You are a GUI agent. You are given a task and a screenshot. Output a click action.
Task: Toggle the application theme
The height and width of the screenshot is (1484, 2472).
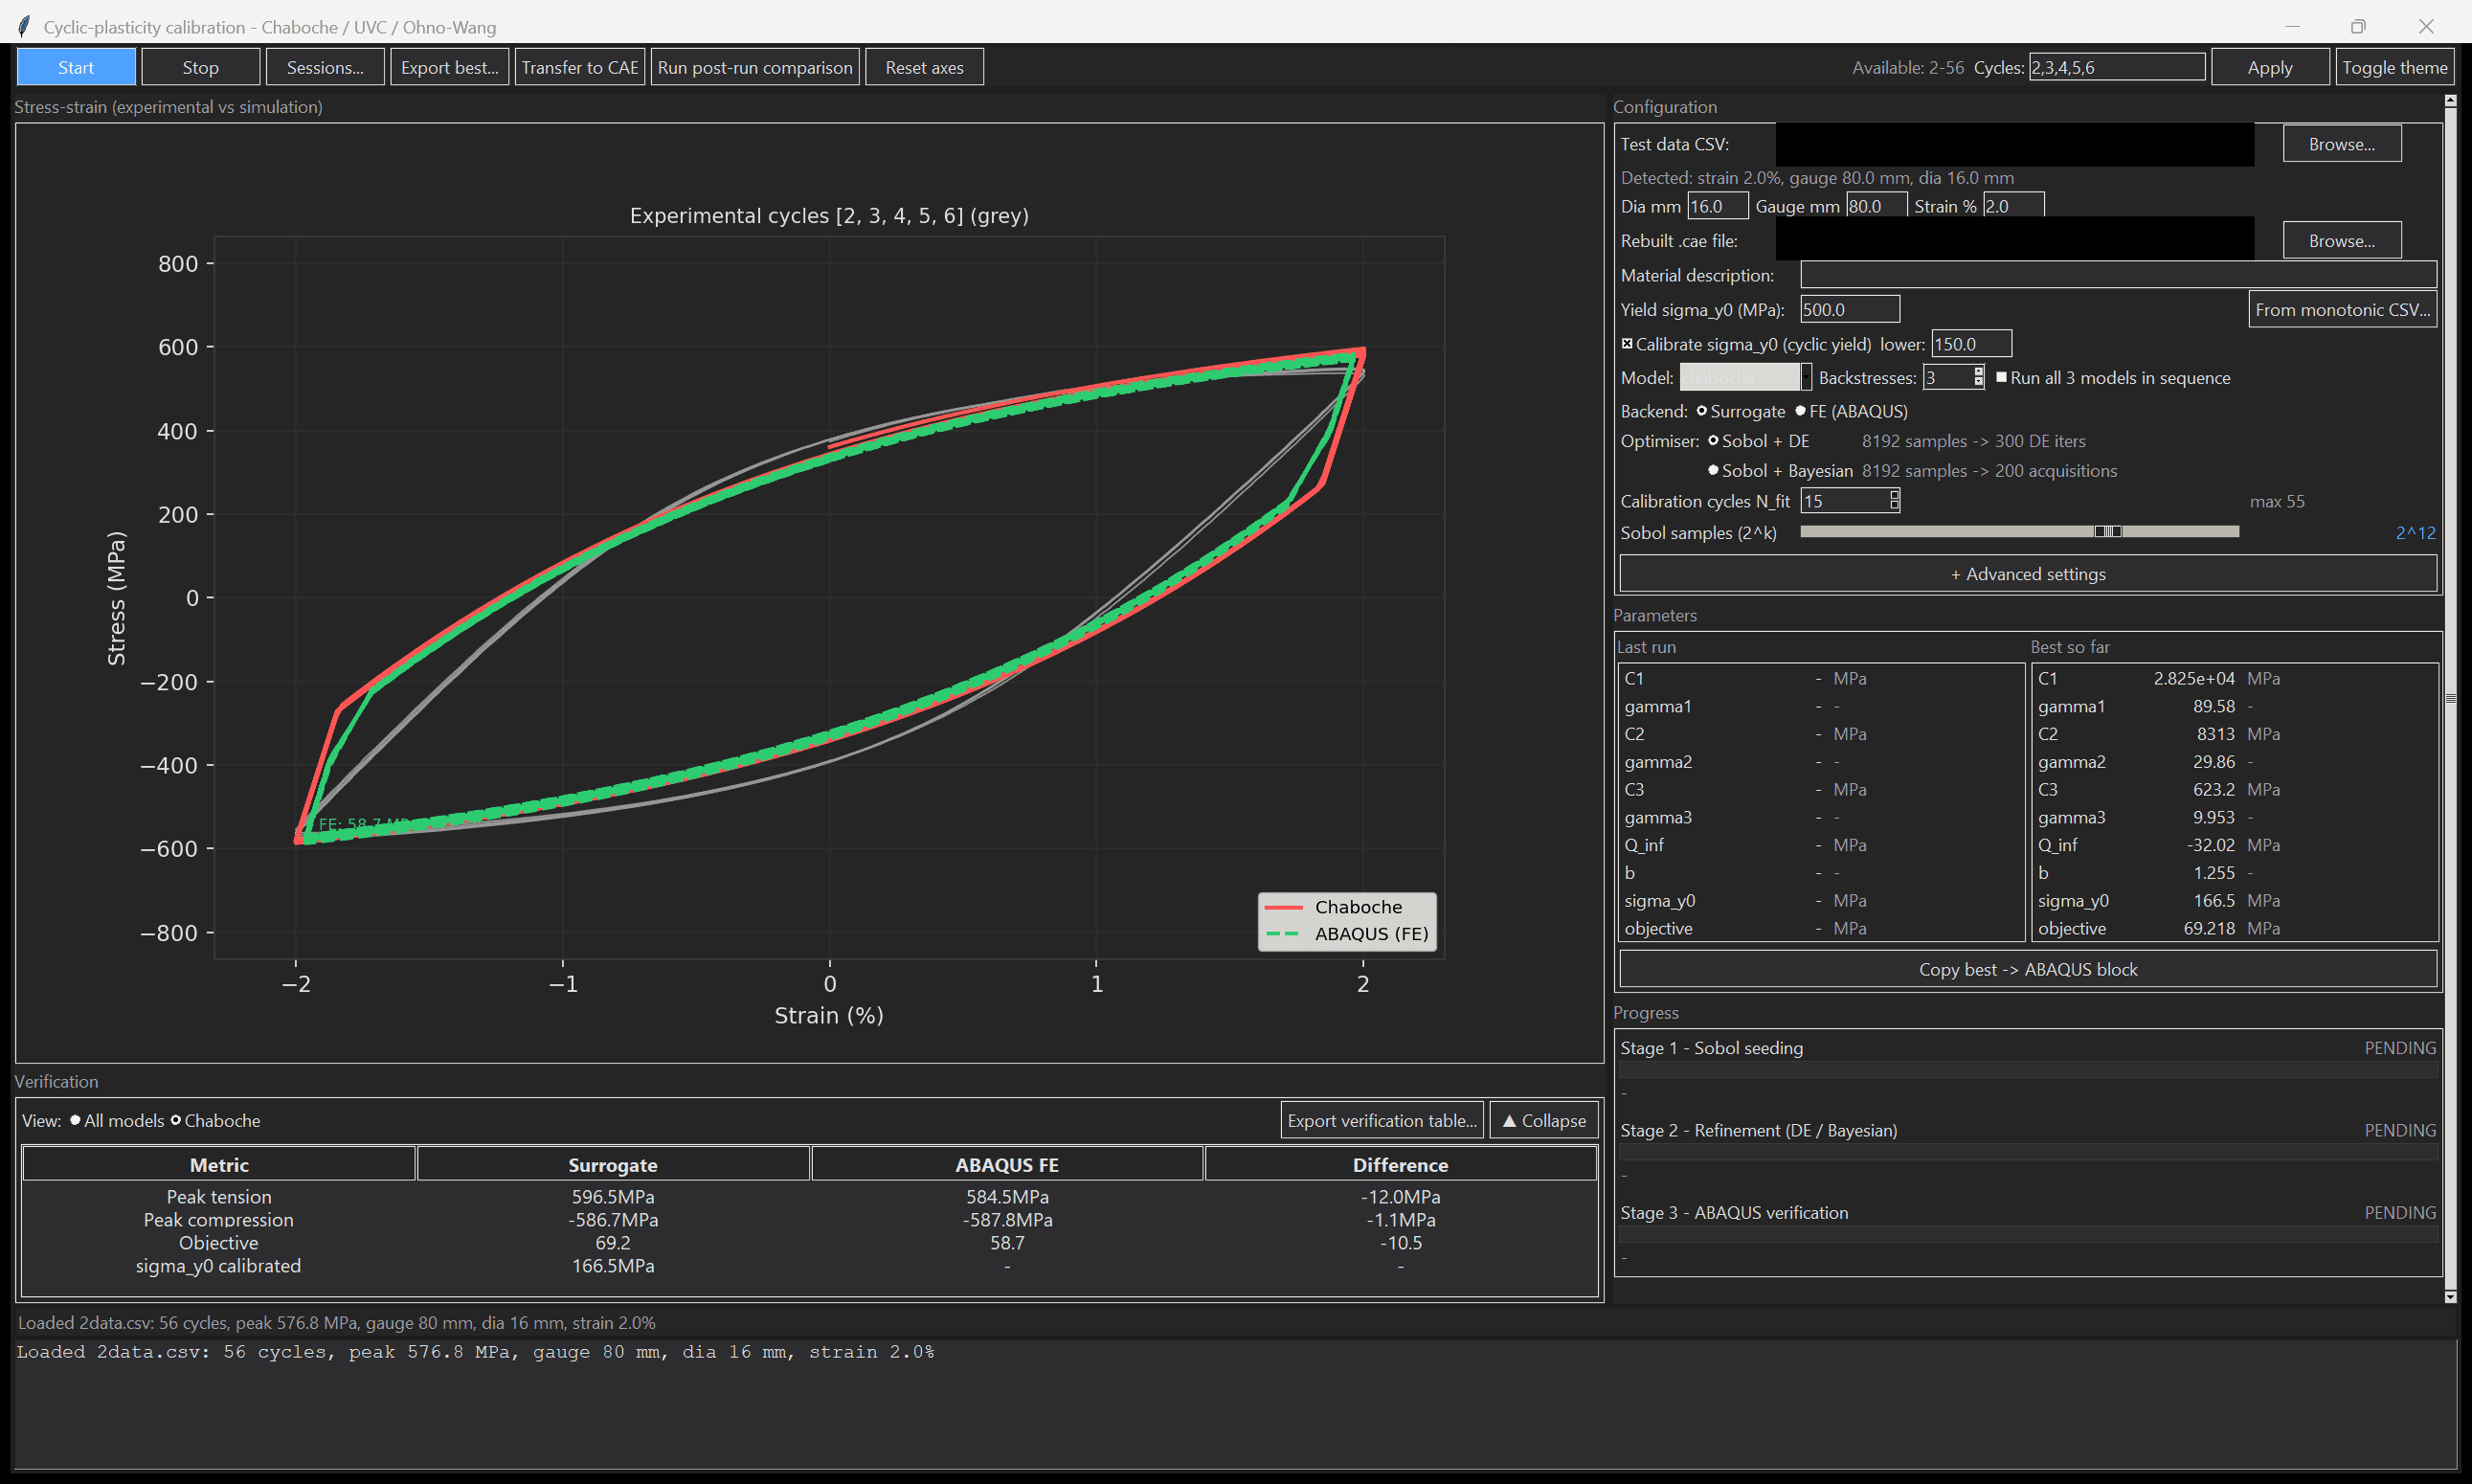[2394, 67]
